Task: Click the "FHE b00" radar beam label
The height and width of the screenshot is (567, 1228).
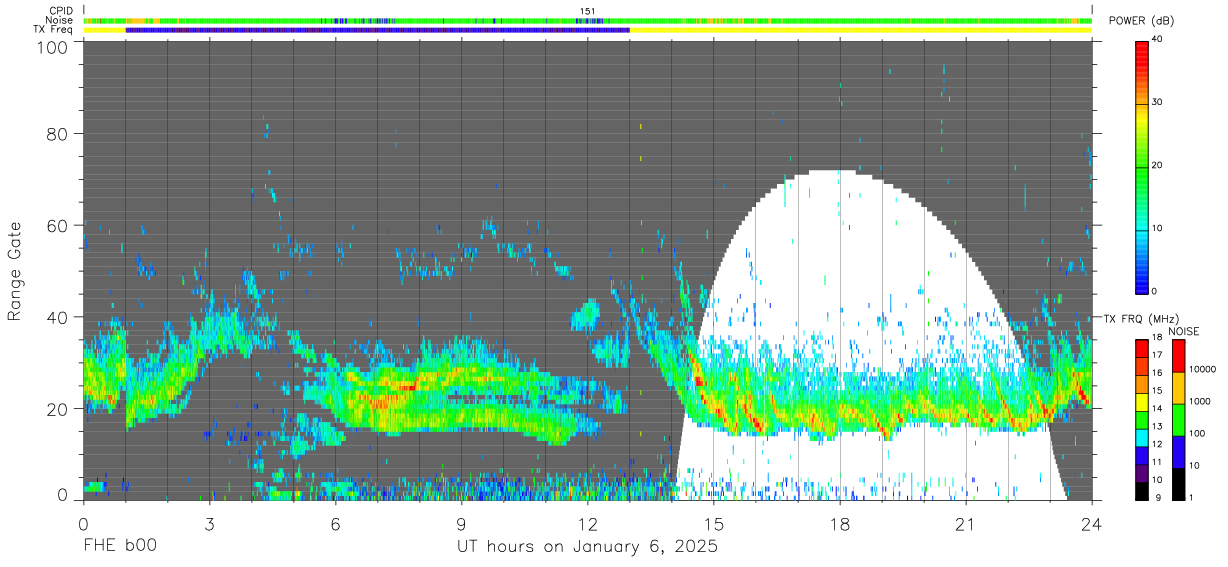Action: 119,547
